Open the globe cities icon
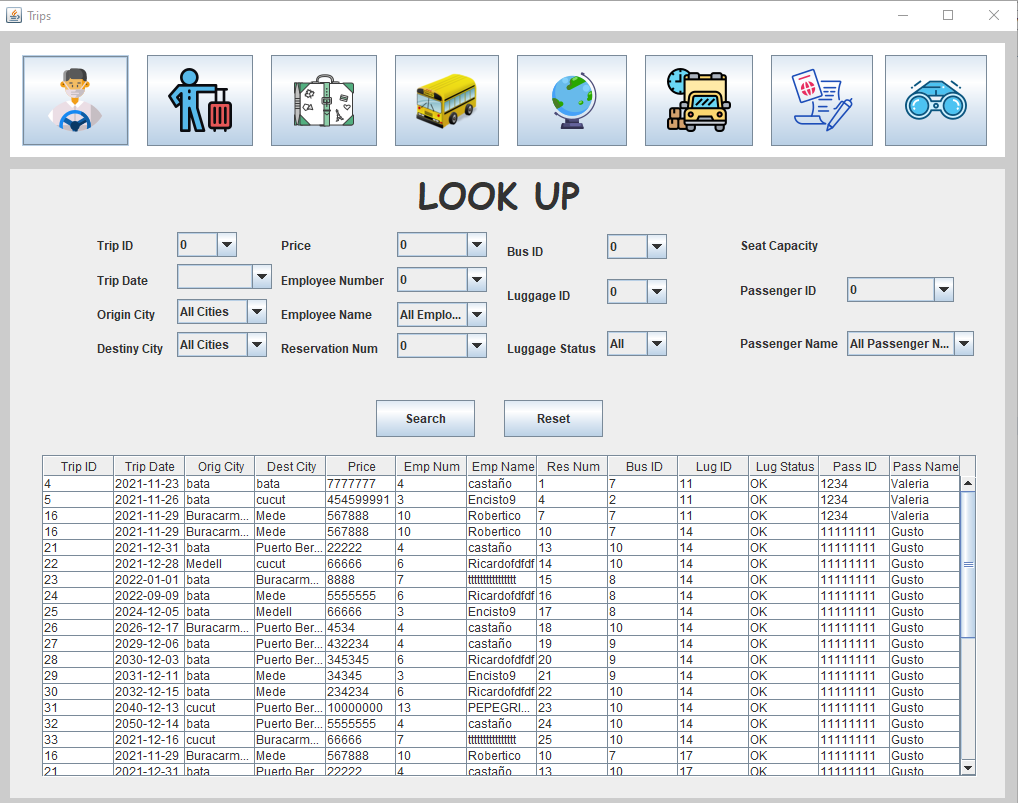The width and height of the screenshot is (1018, 803). 572,100
